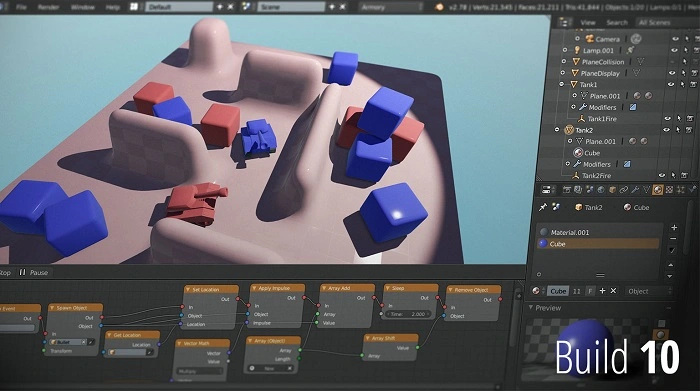Image resolution: width=700 pixels, height=391 pixels.
Task: Open the File menu
Action: pos(21,7)
